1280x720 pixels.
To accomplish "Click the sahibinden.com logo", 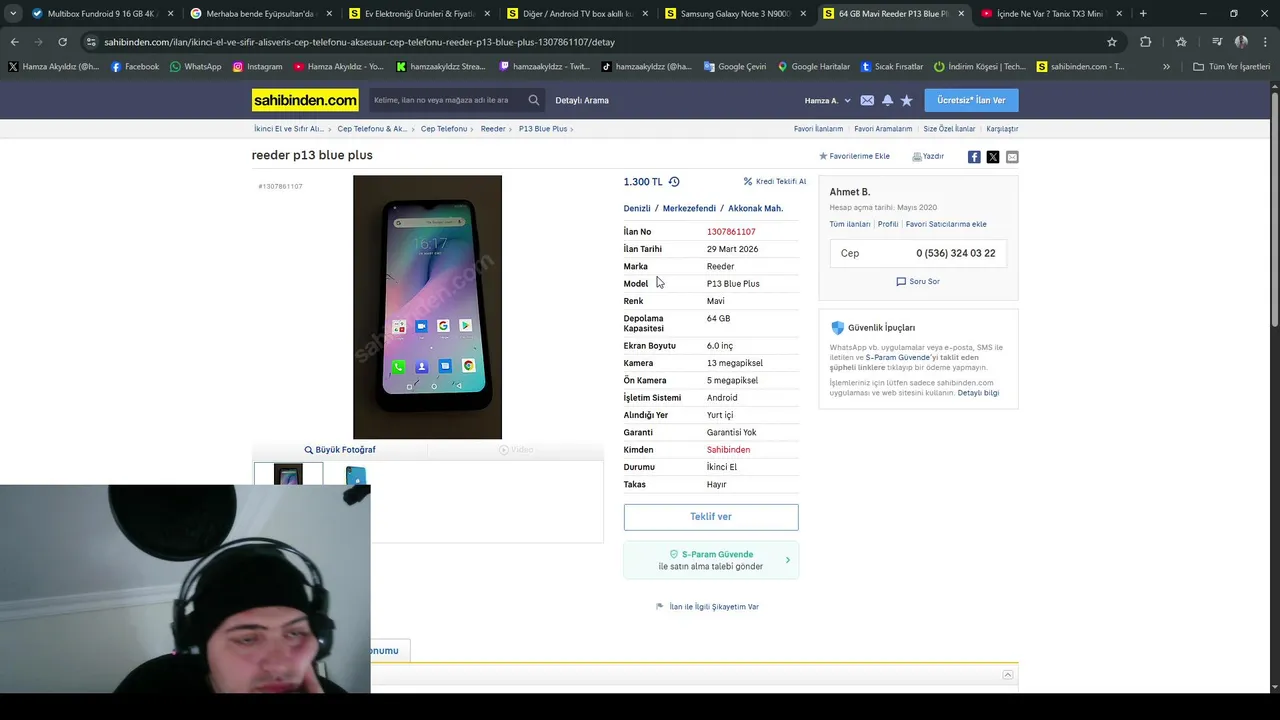I will click(305, 100).
